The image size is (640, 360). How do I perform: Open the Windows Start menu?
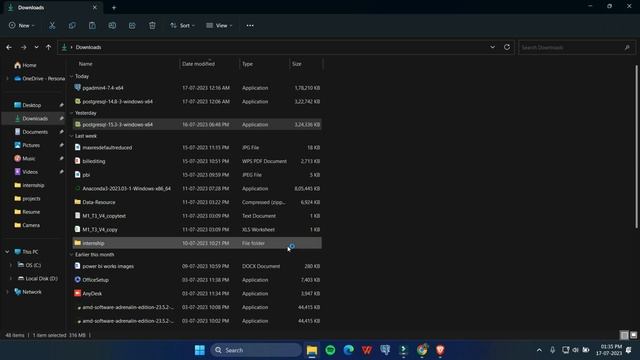pos(200,350)
